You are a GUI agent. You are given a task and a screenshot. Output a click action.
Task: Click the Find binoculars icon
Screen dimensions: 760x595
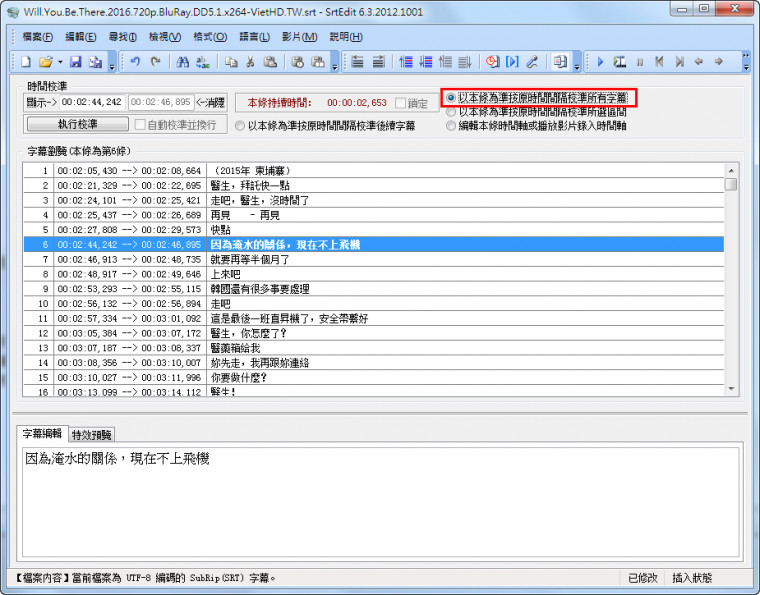pyautogui.click(x=183, y=62)
